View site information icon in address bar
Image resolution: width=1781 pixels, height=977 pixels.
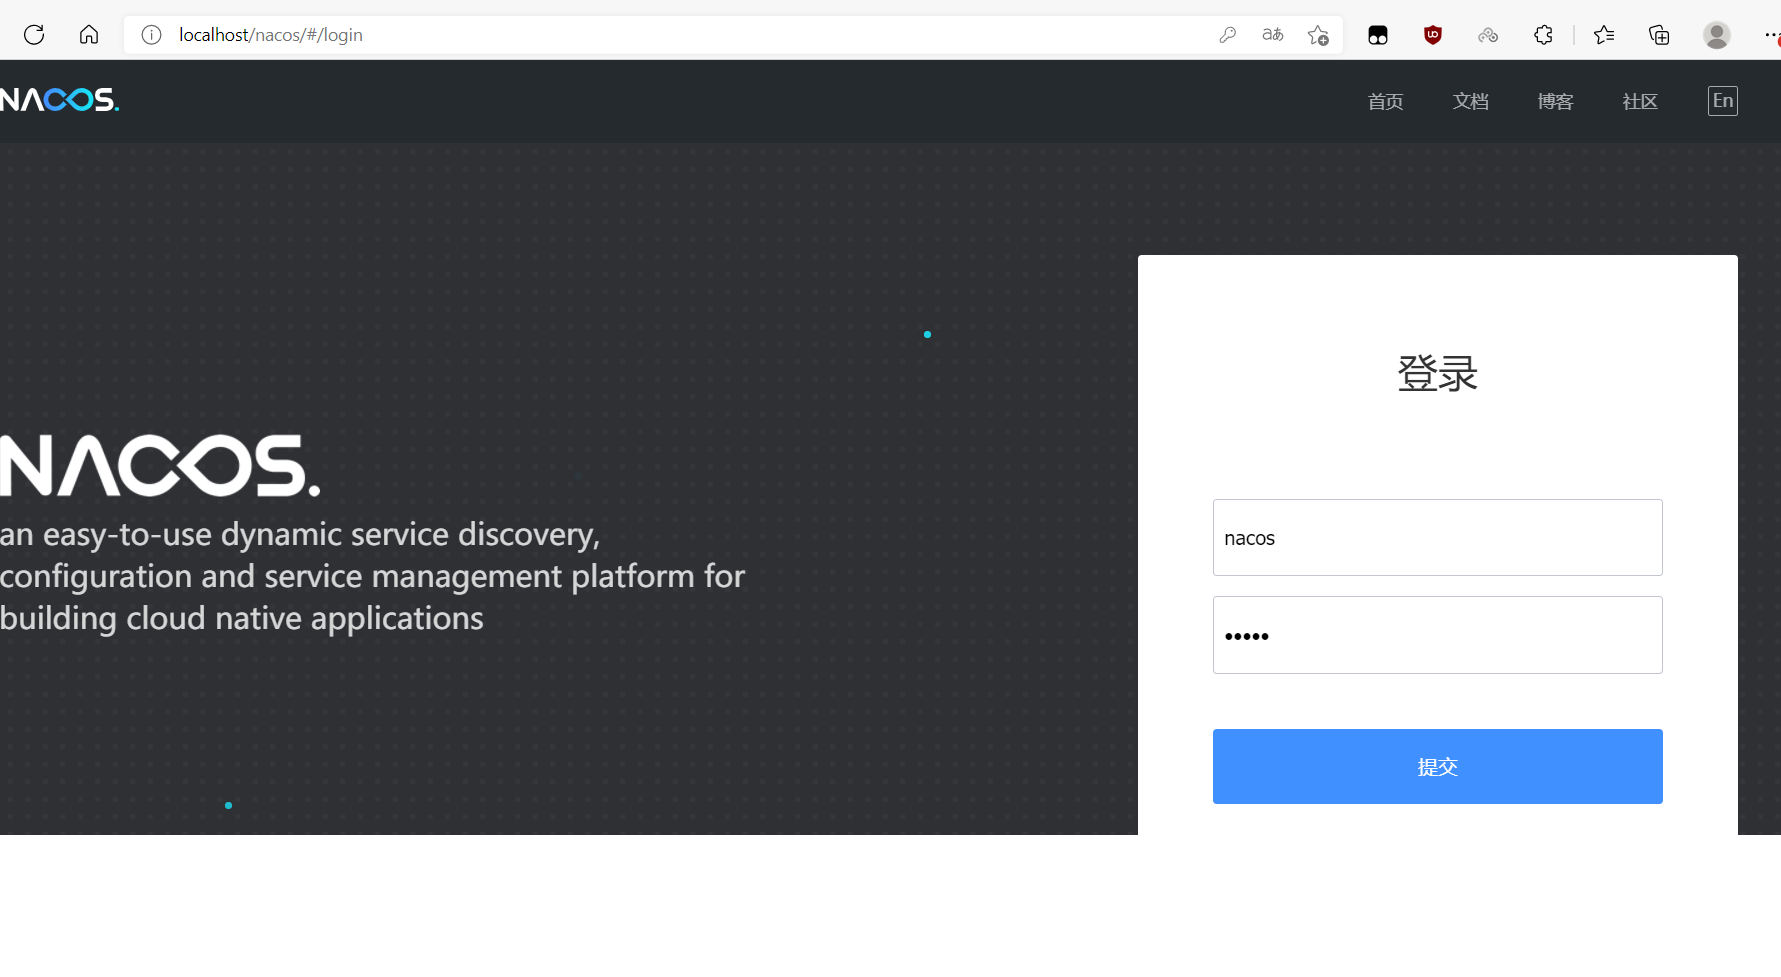(x=151, y=35)
